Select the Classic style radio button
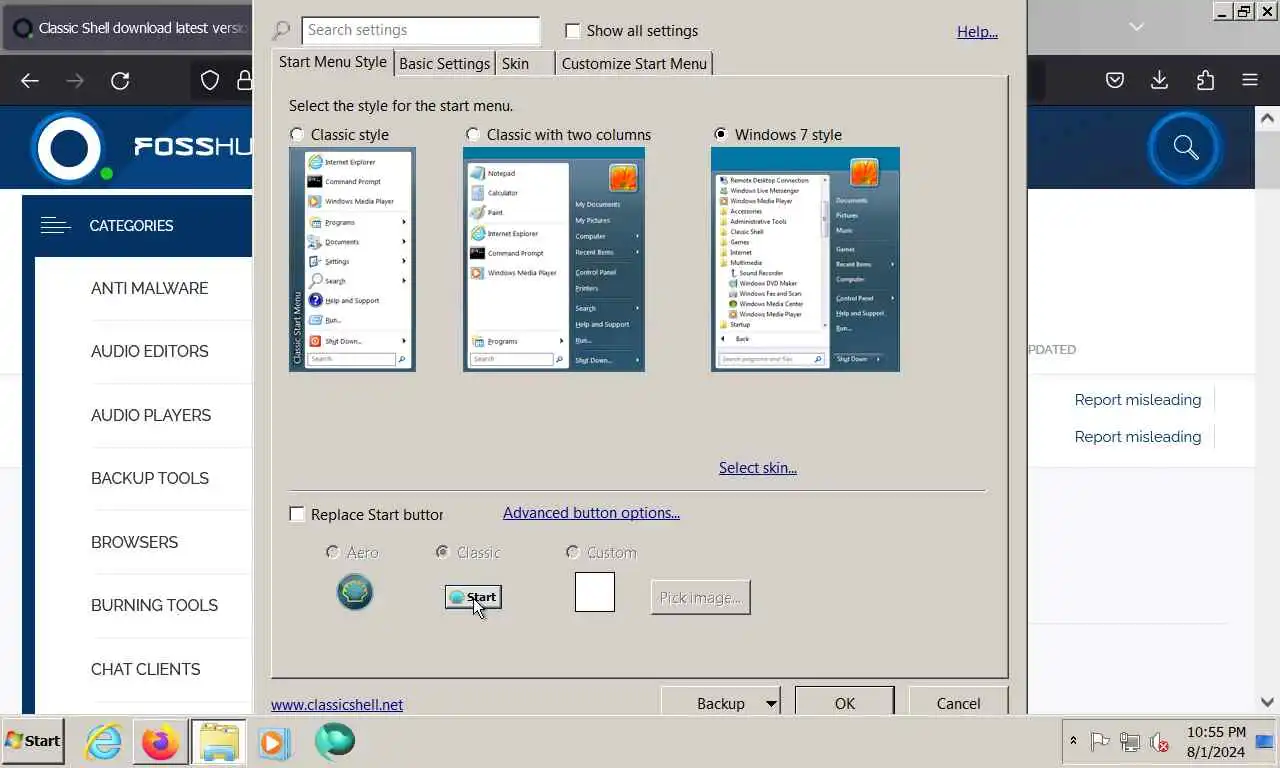 click(x=297, y=134)
